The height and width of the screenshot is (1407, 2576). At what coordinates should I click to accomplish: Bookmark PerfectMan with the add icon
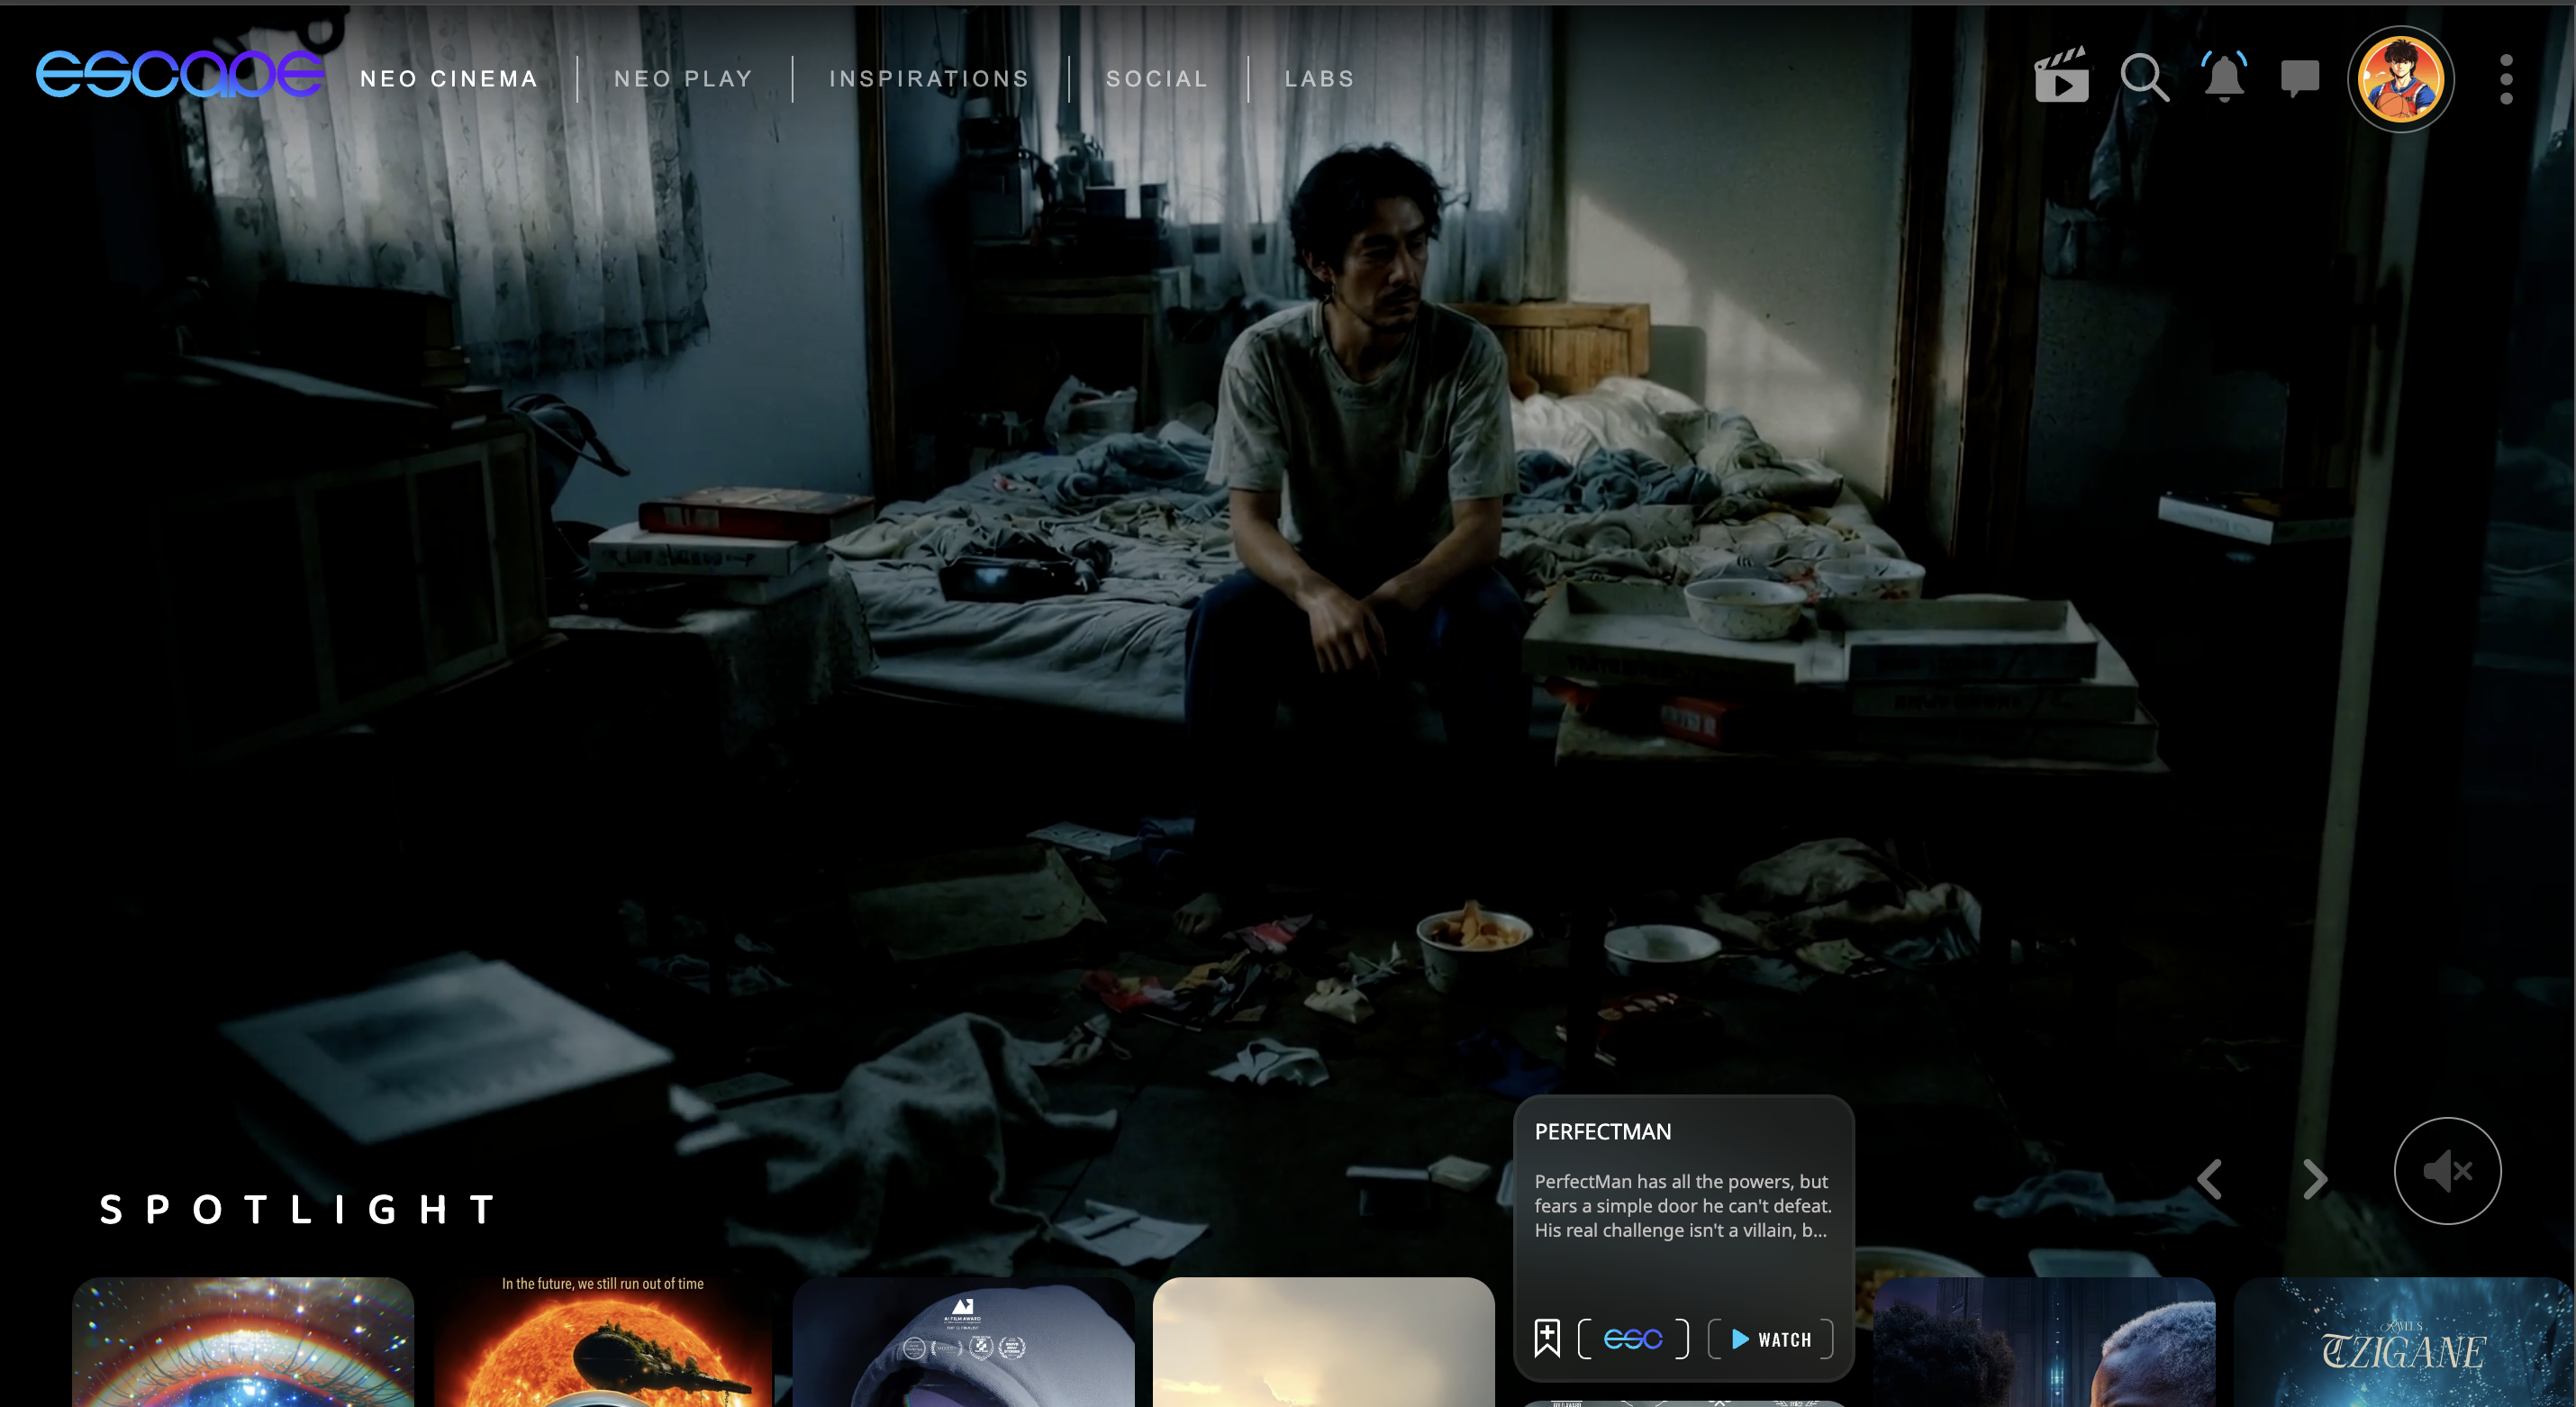[x=1546, y=1338]
